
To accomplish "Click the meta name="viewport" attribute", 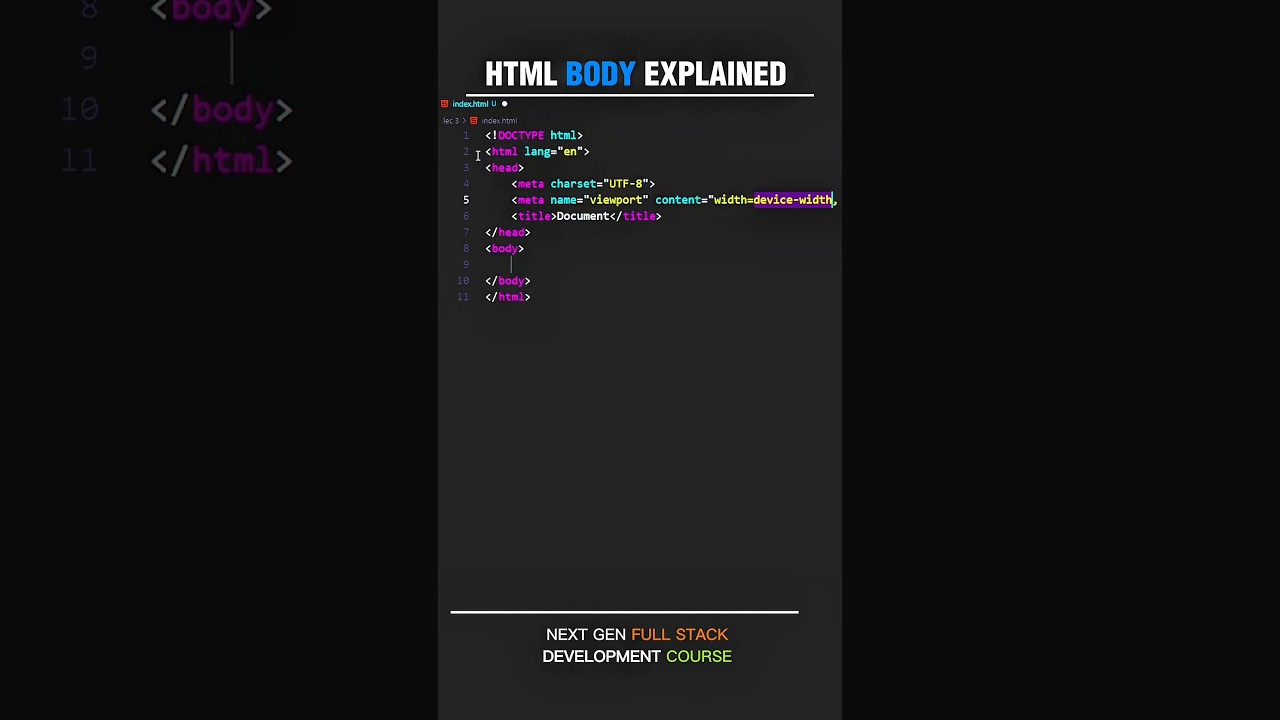I will [599, 200].
